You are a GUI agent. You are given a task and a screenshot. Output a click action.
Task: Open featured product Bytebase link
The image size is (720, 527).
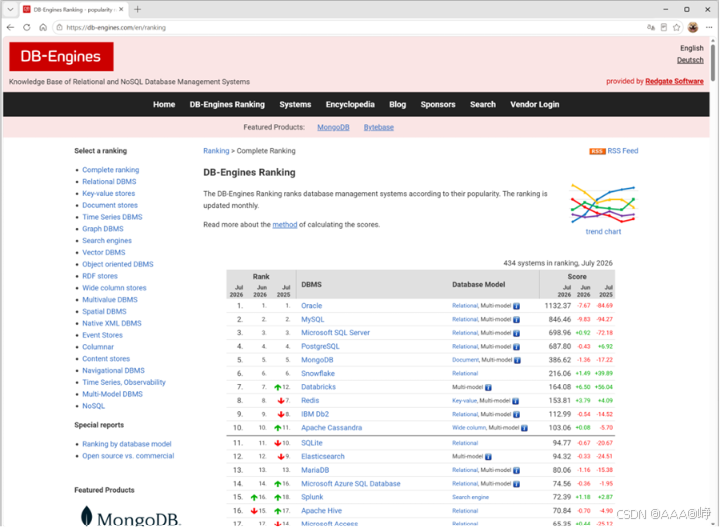point(379,127)
